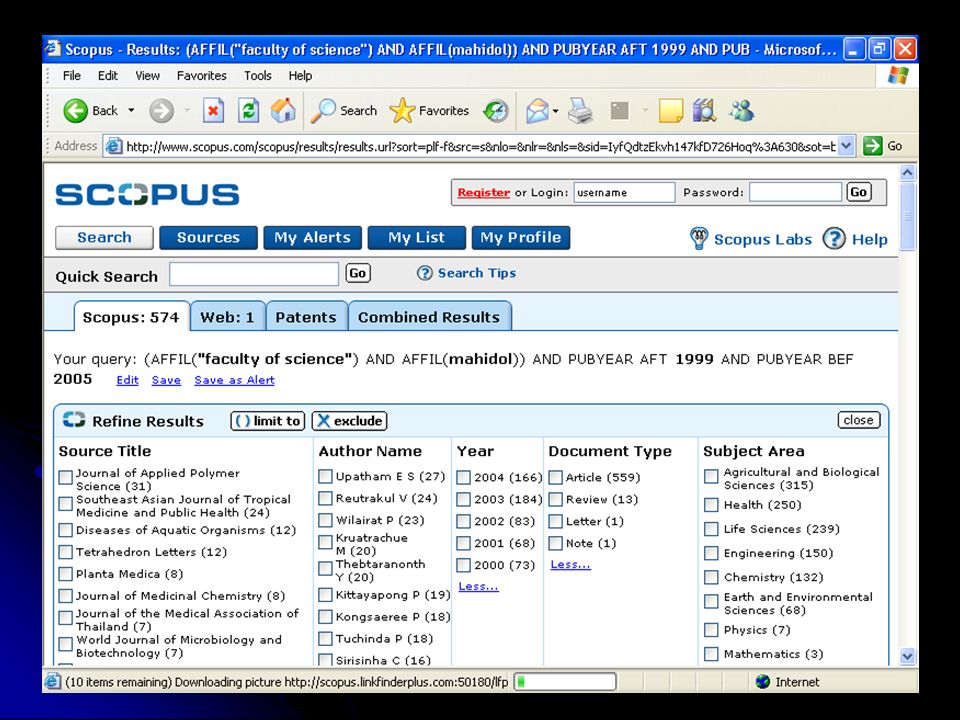
Task: Click the Search Tips question icon
Action: pyautogui.click(x=424, y=273)
